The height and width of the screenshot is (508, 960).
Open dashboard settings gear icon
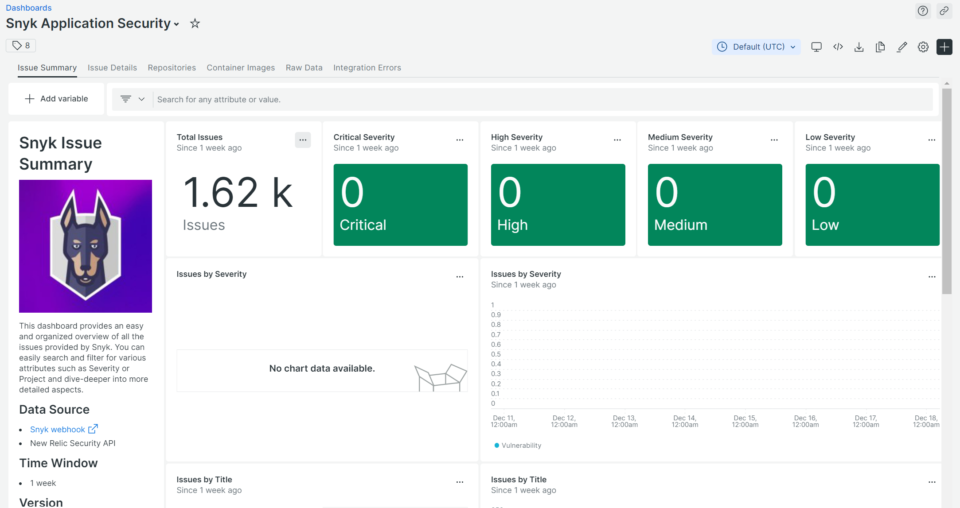[923, 47]
